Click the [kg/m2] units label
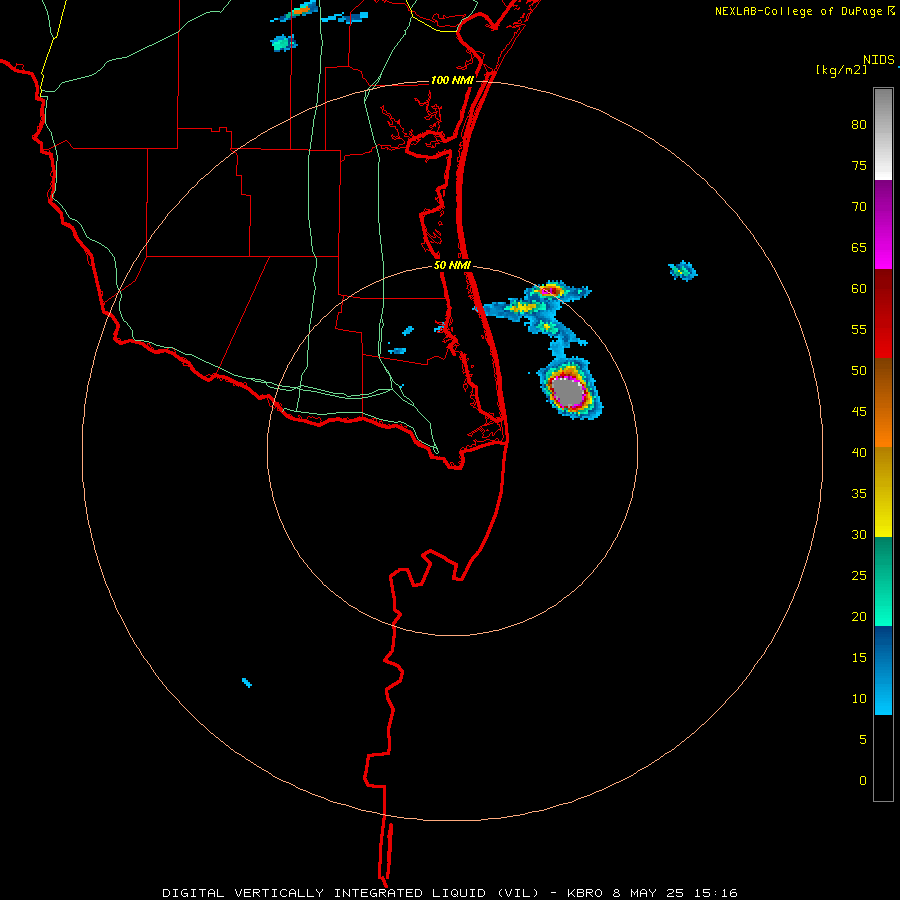The image size is (900, 900). coord(841,70)
